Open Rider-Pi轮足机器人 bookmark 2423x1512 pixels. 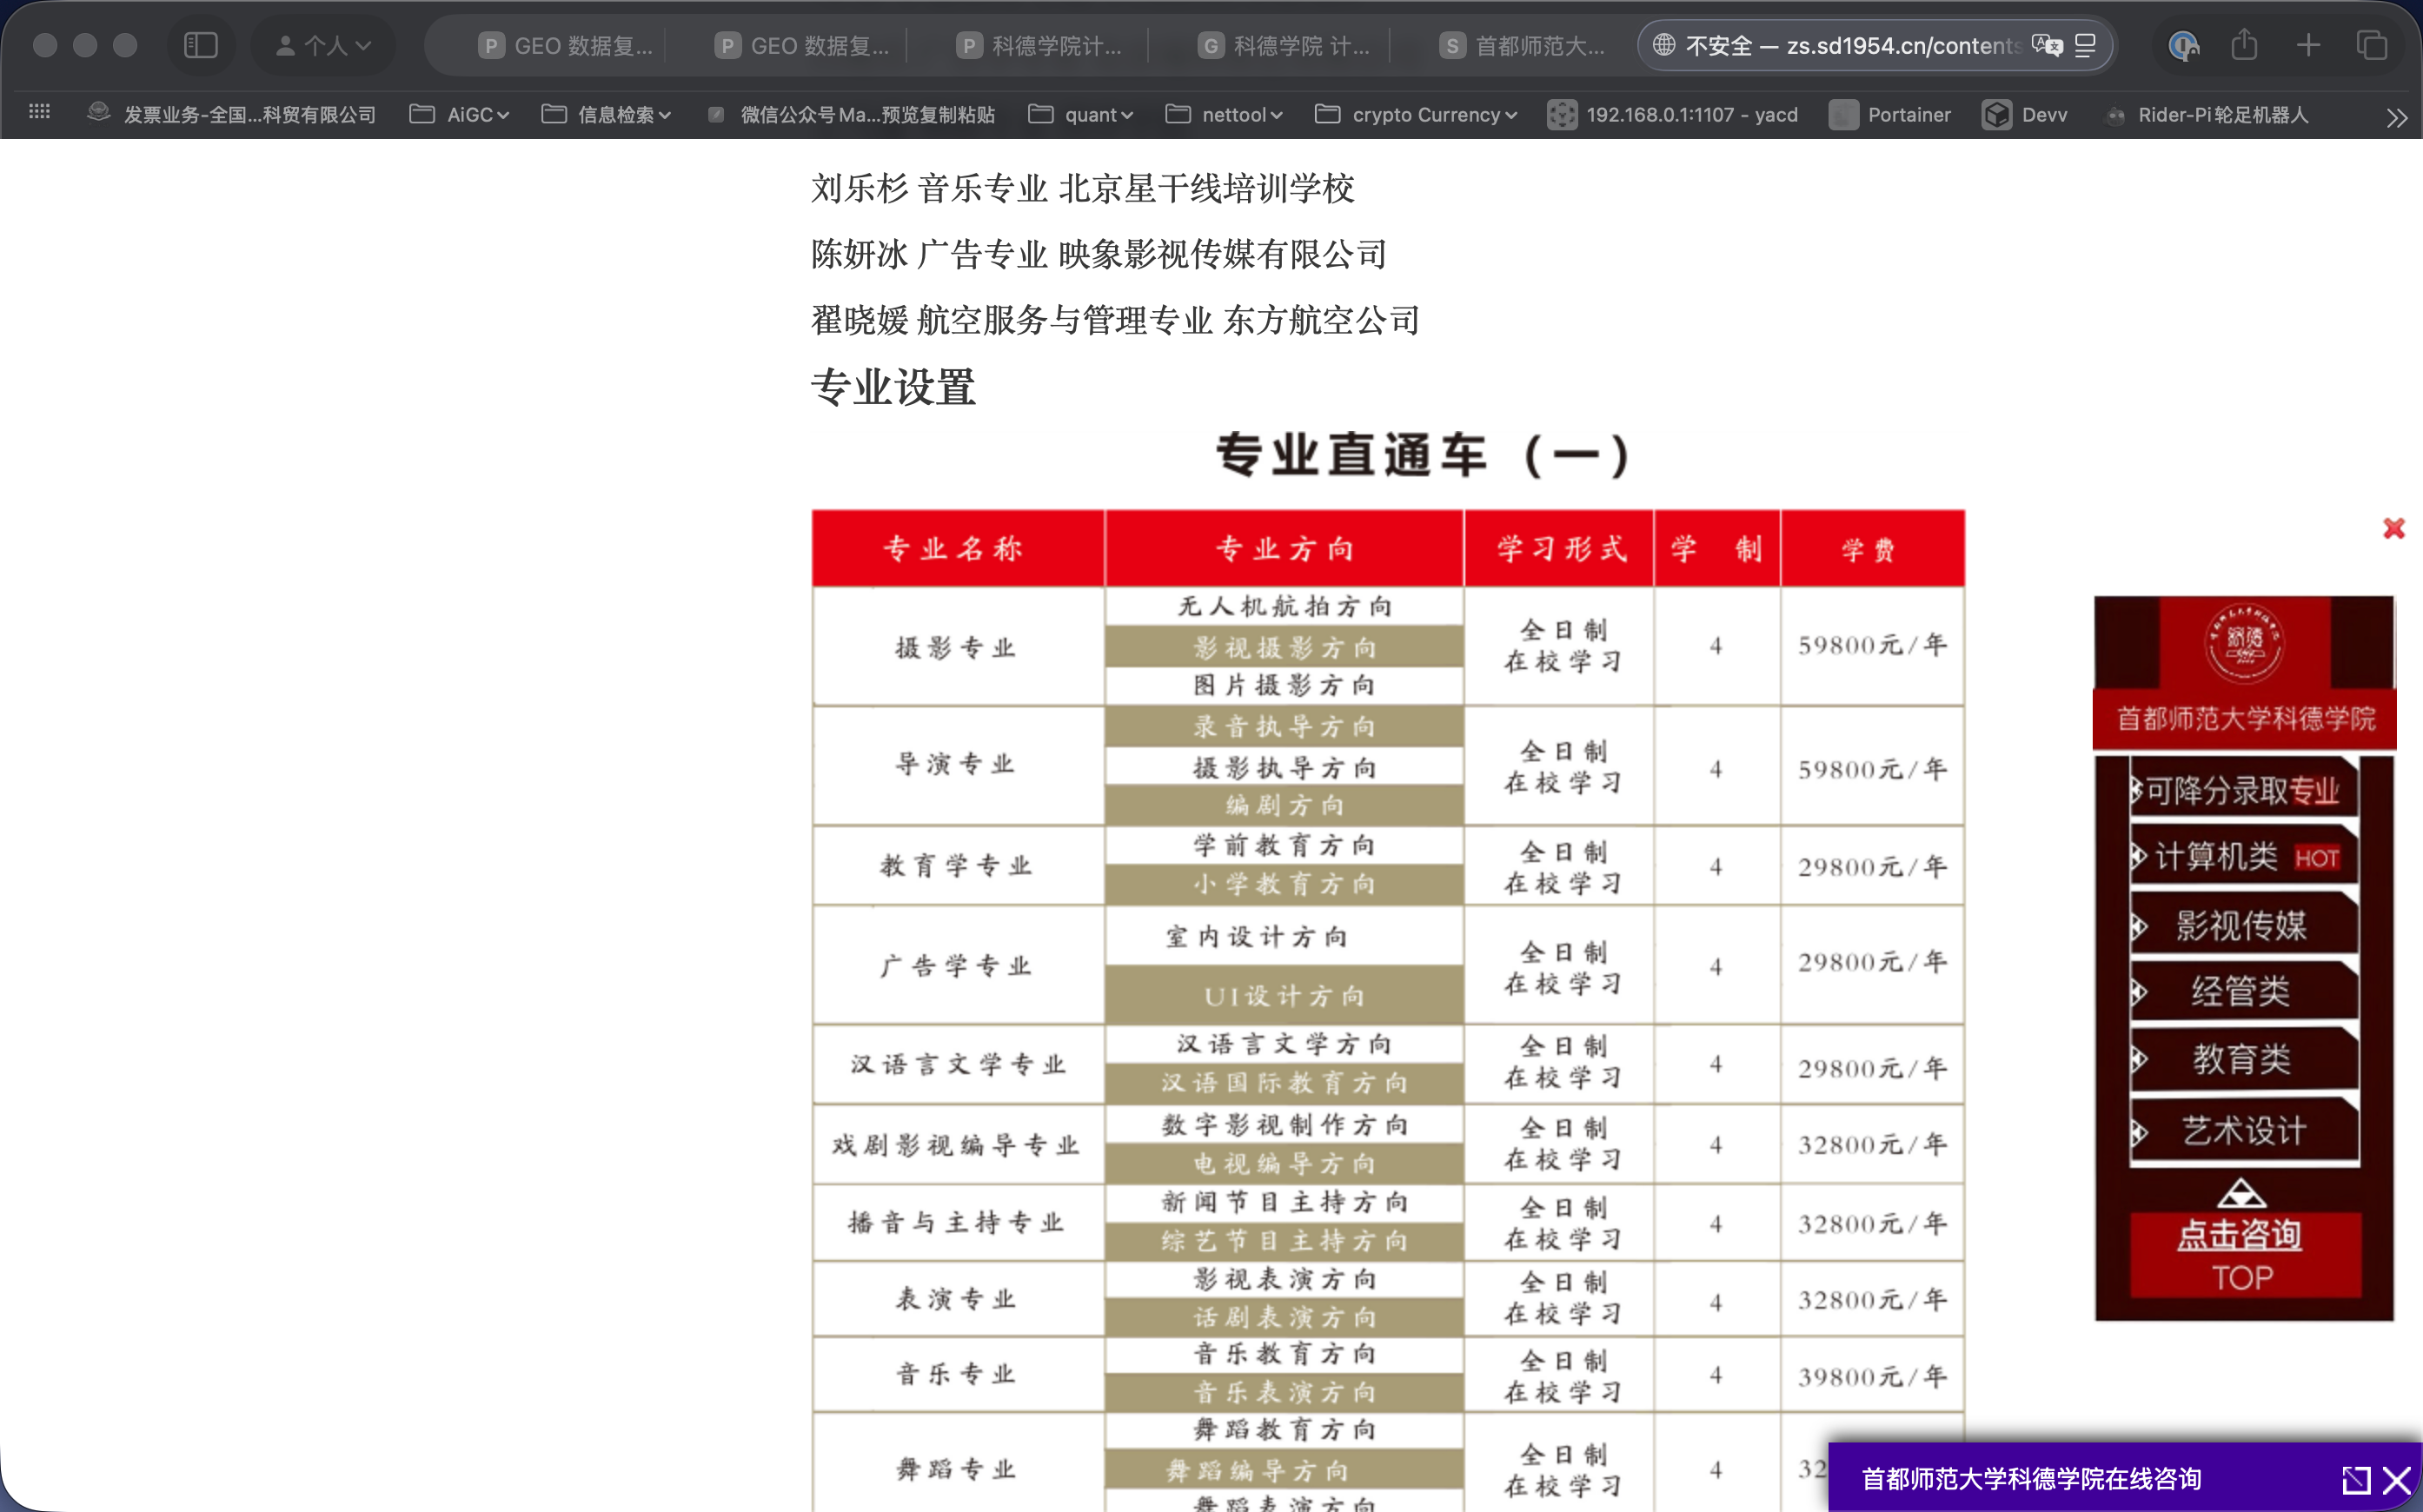2206,114
